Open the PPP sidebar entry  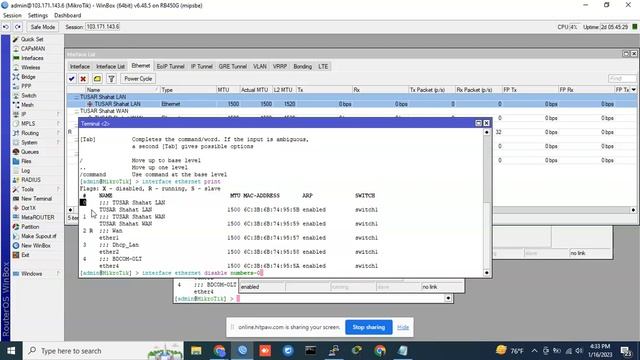coord(26,86)
